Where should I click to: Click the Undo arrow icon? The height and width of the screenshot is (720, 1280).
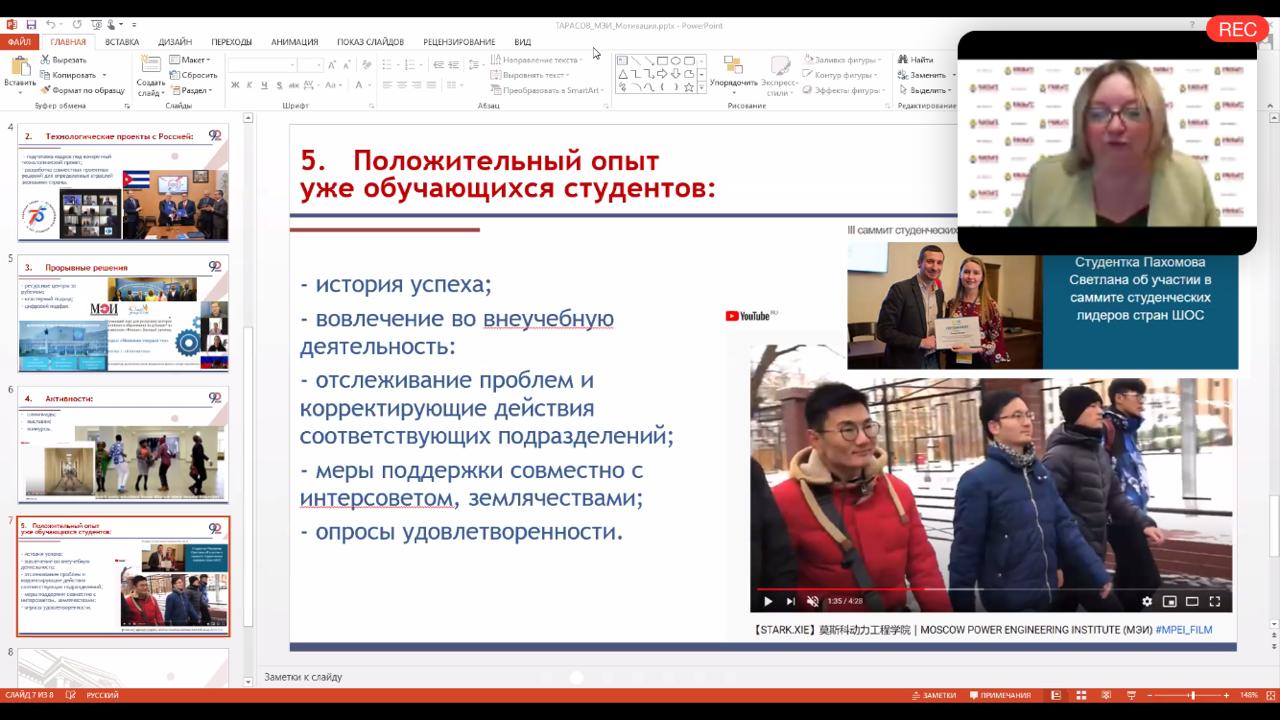pos(50,25)
